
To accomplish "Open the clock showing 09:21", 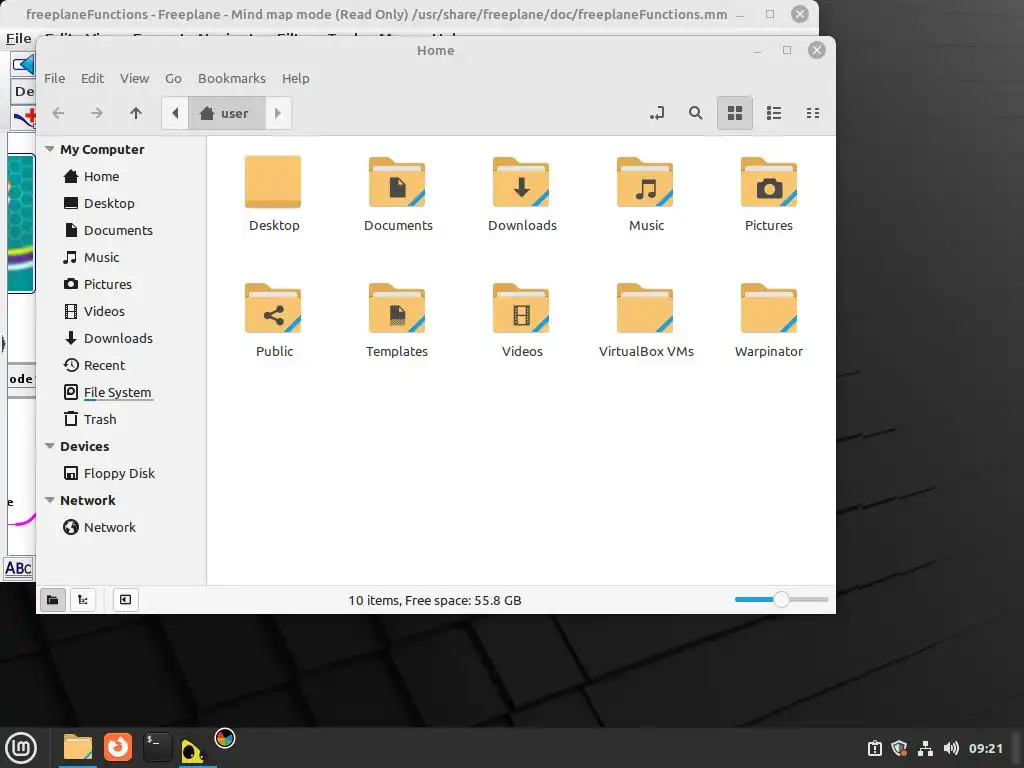I will pos(985,748).
